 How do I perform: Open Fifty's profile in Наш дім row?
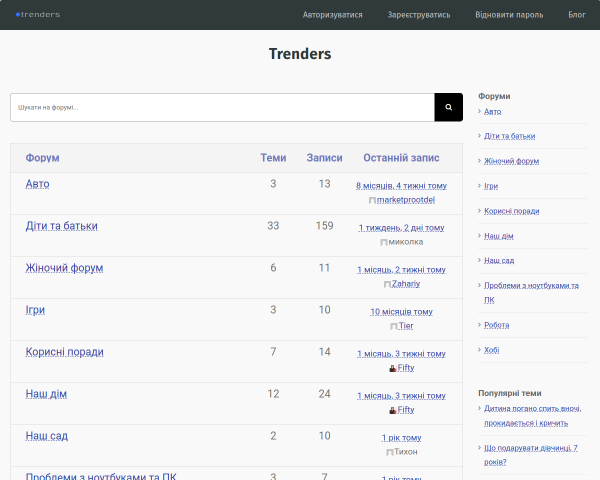tap(406, 410)
